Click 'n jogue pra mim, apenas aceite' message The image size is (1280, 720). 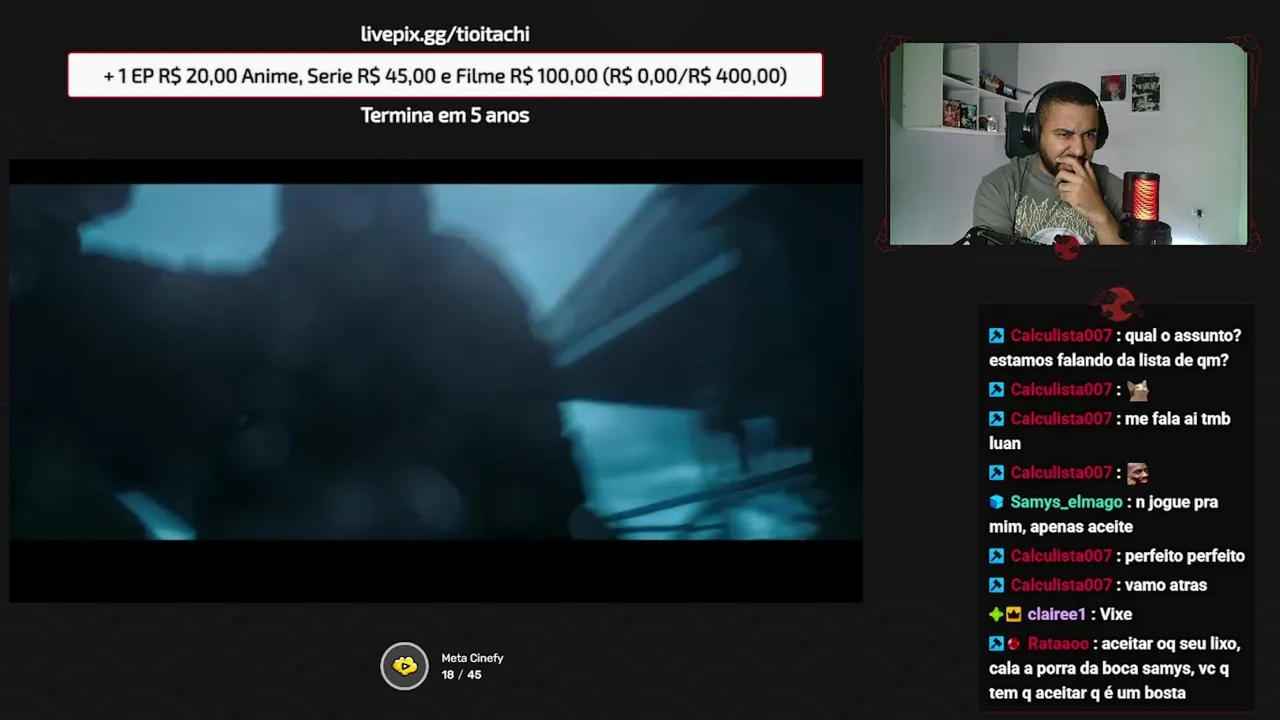1104,514
